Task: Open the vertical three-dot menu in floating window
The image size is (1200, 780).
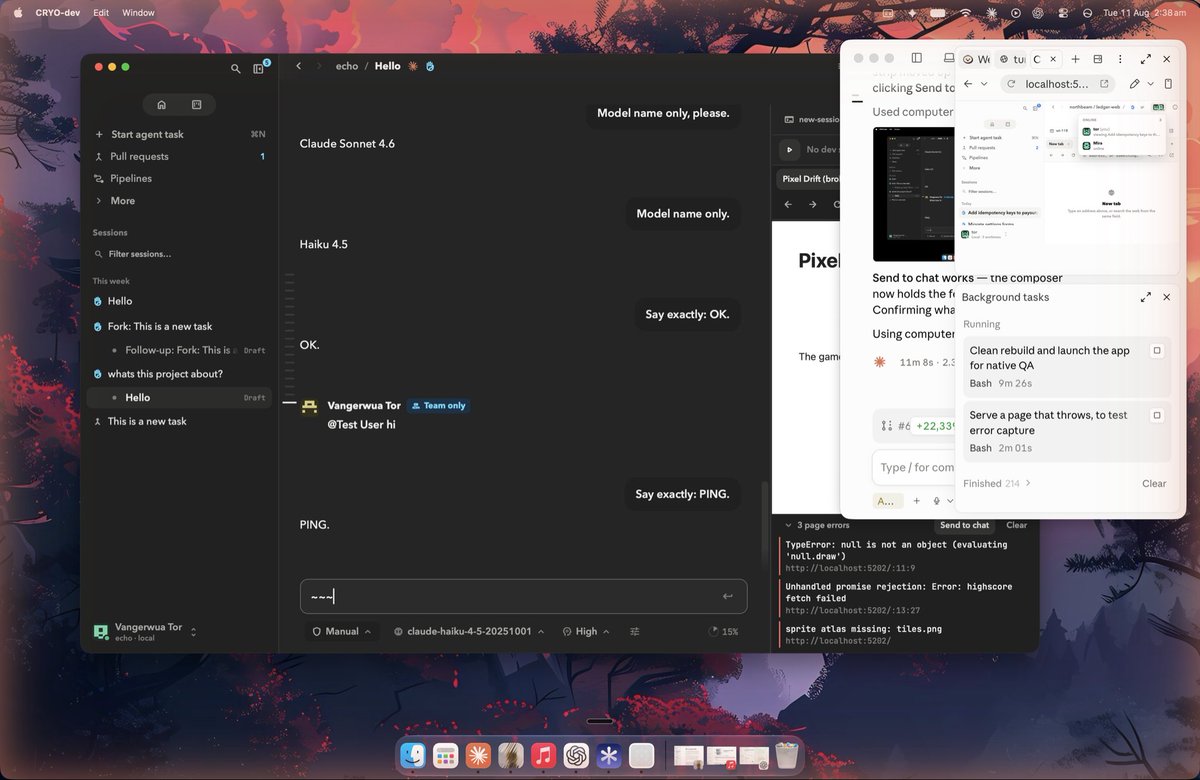Action: pyautogui.click(x=1120, y=59)
